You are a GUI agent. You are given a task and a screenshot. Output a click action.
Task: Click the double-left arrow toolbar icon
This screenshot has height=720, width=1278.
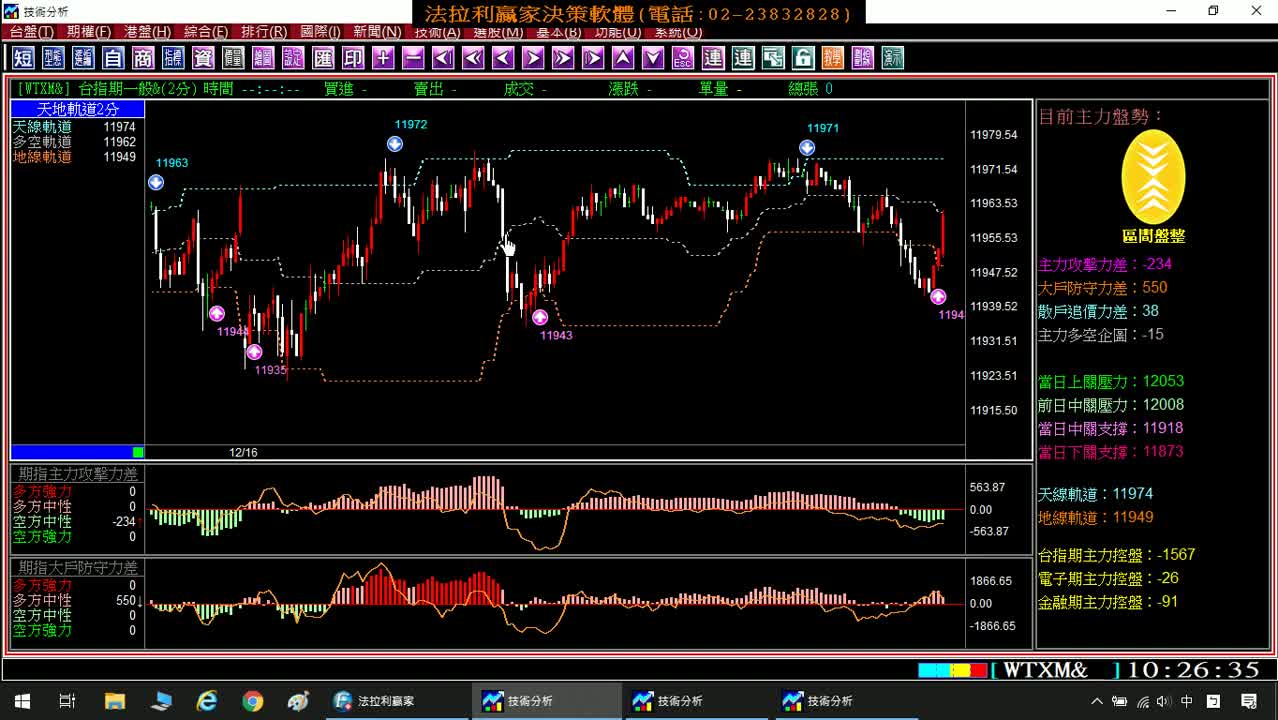tap(473, 57)
